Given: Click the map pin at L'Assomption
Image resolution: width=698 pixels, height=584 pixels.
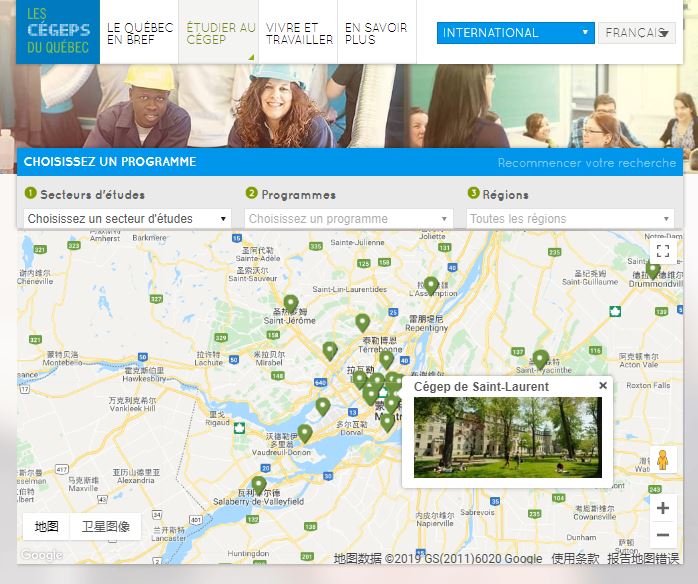Looking at the screenshot, I should pos(431,285).
